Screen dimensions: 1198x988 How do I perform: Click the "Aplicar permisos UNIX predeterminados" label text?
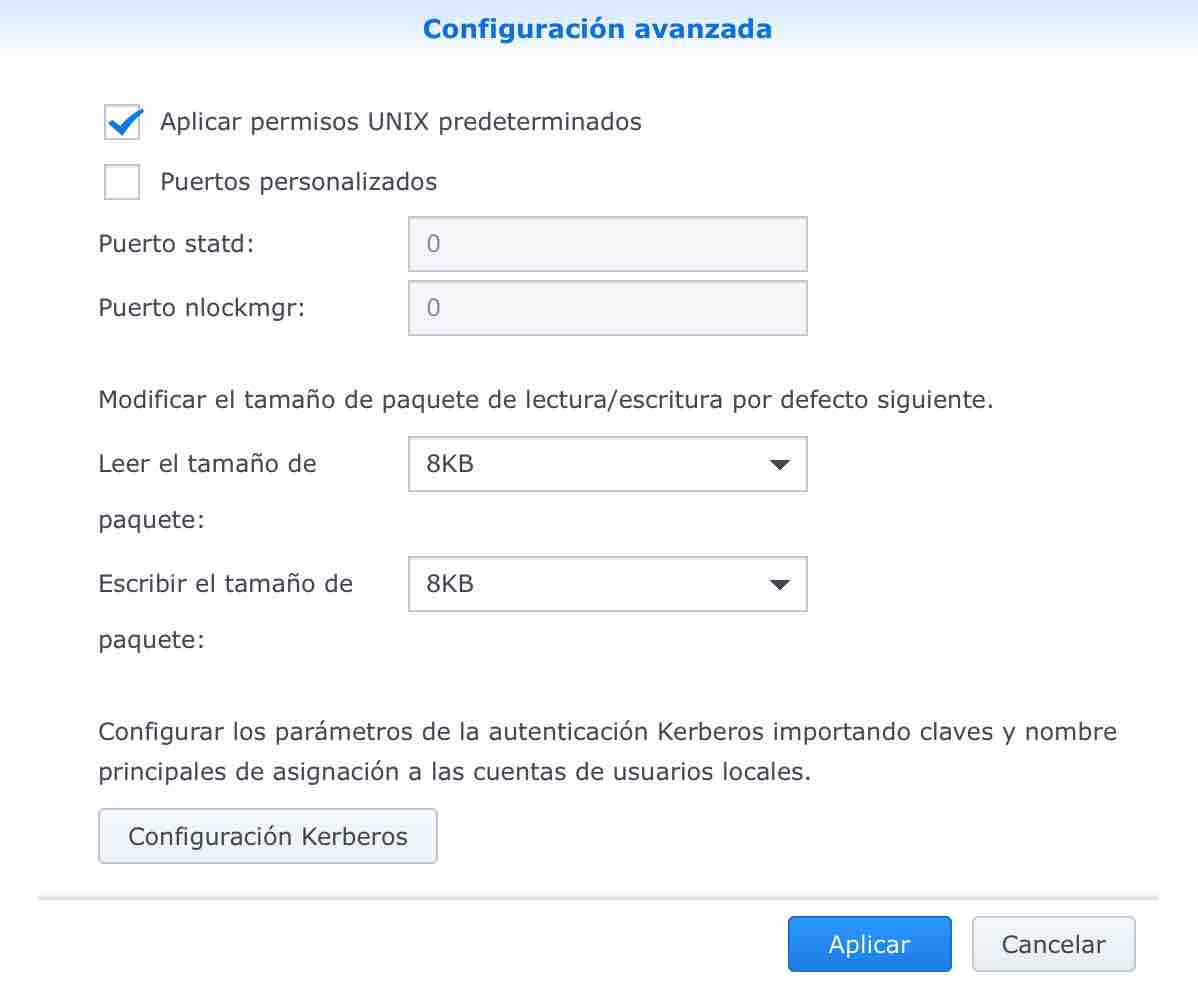400,123
